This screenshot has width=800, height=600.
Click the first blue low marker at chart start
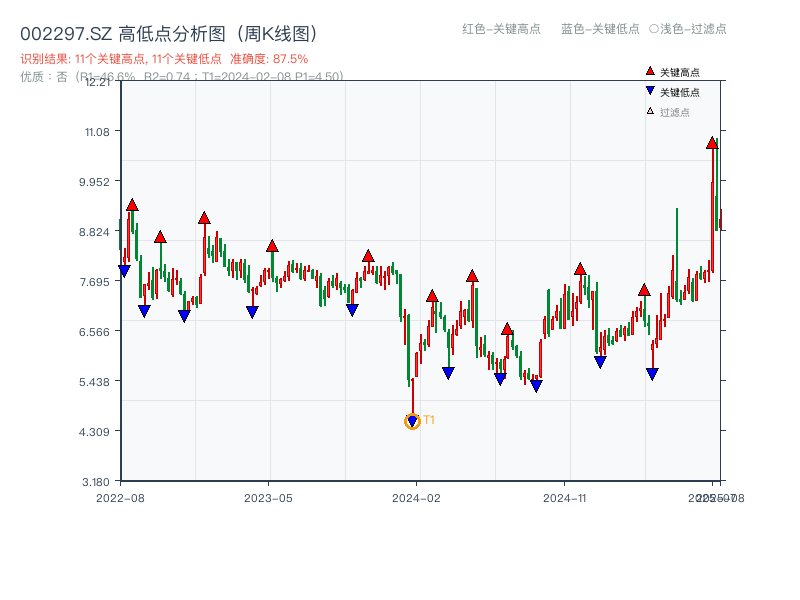[x=124, y=271]
